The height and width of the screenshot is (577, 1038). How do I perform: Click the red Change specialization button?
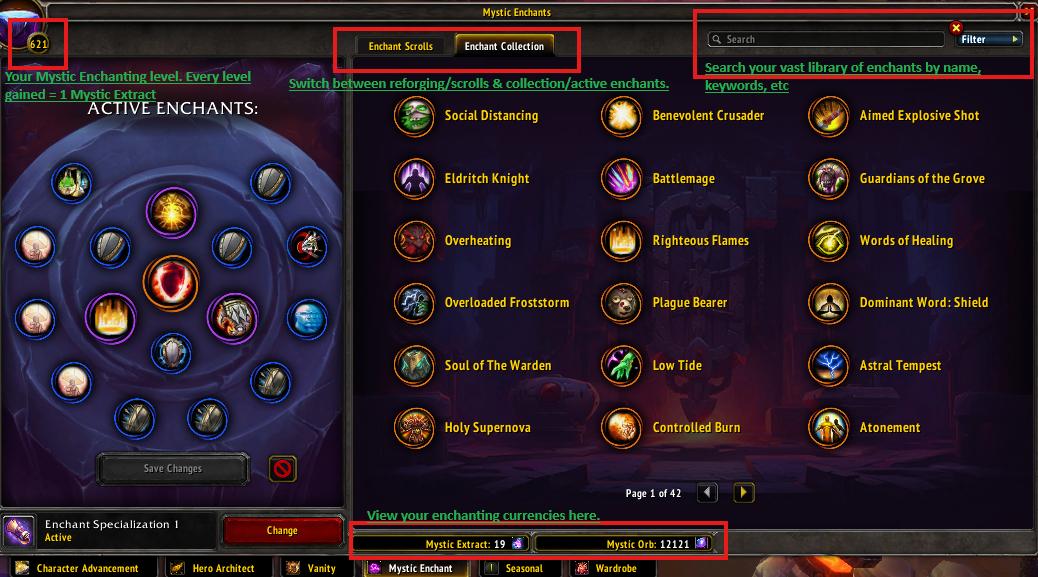283,531
